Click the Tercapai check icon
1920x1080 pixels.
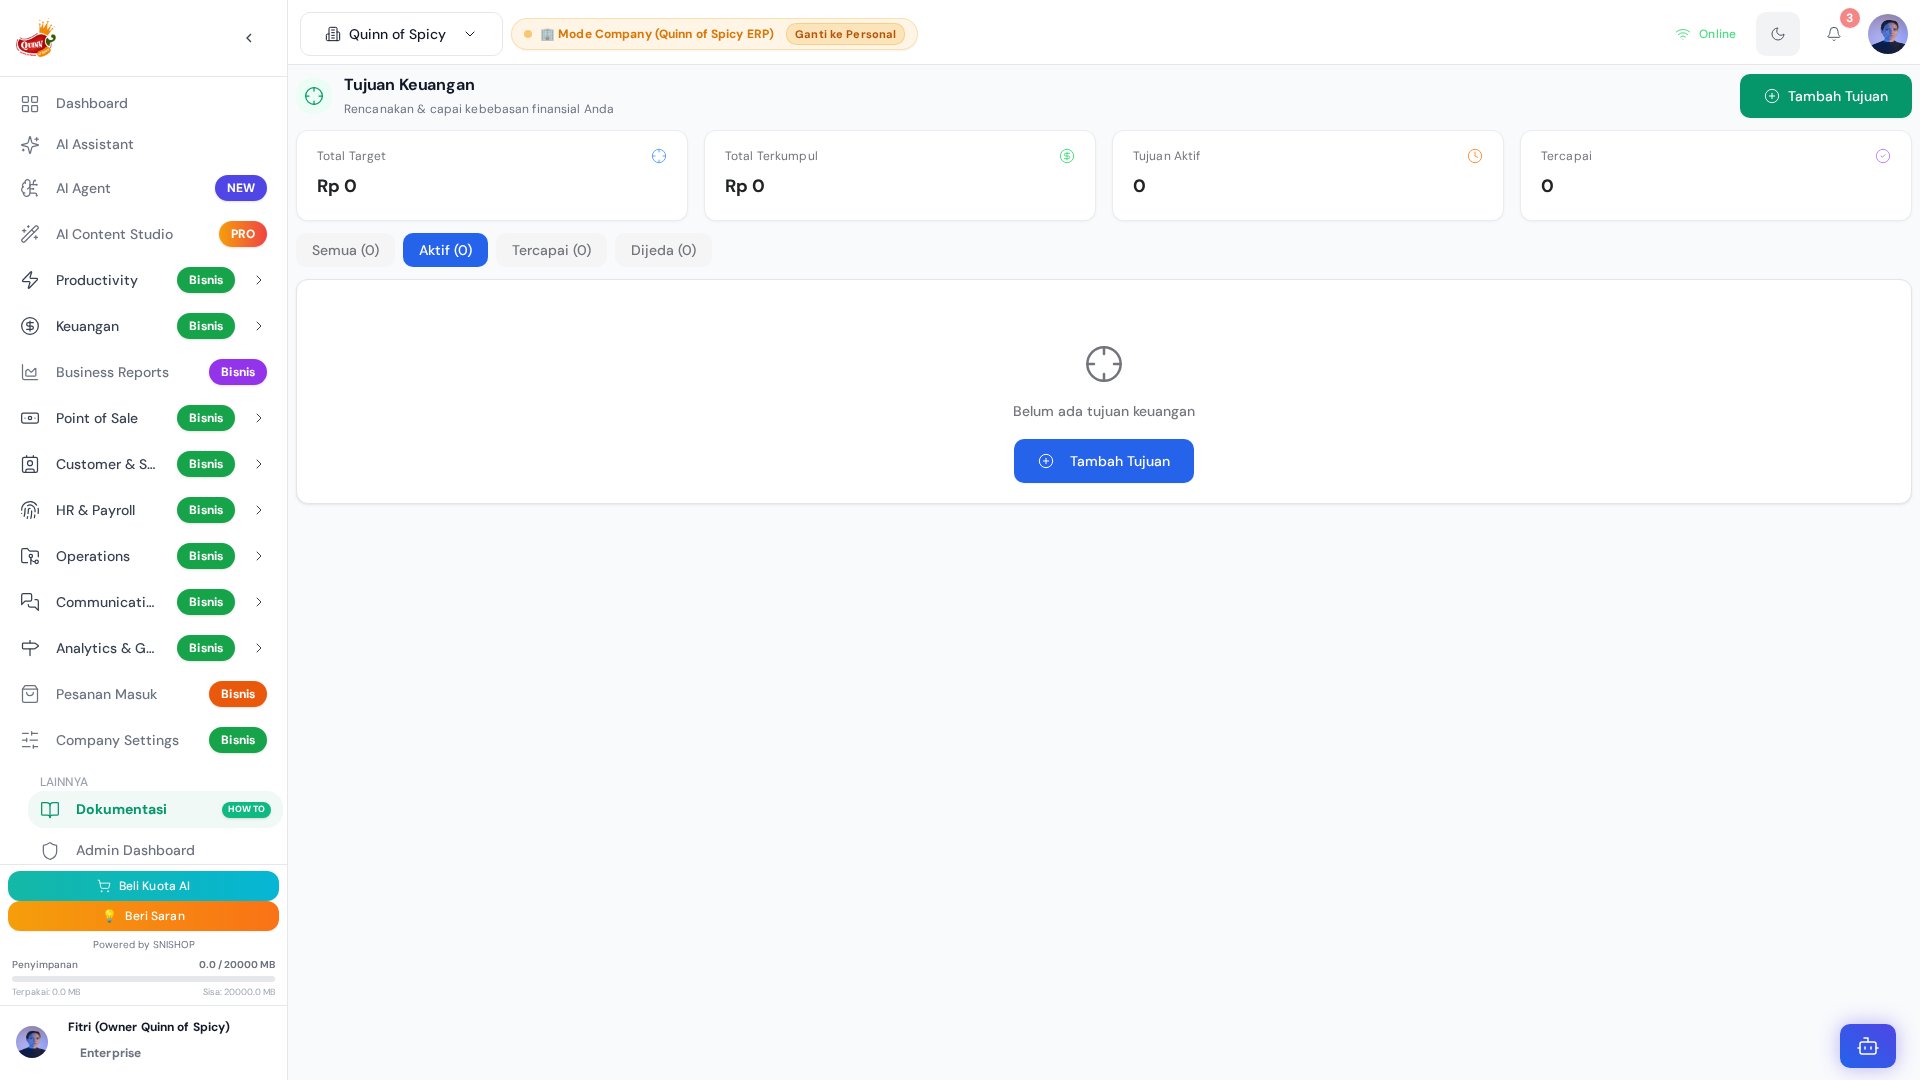point(1883,156)
